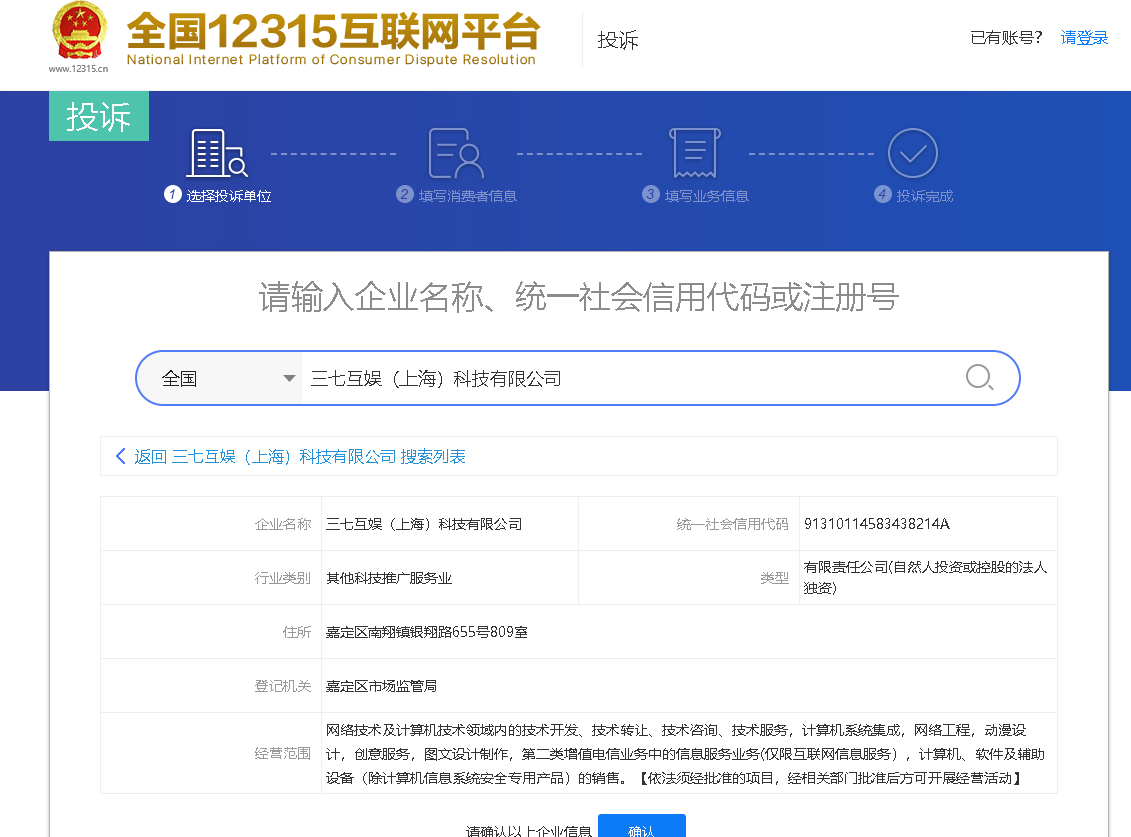Click the company name search input field

pos(628,379)
